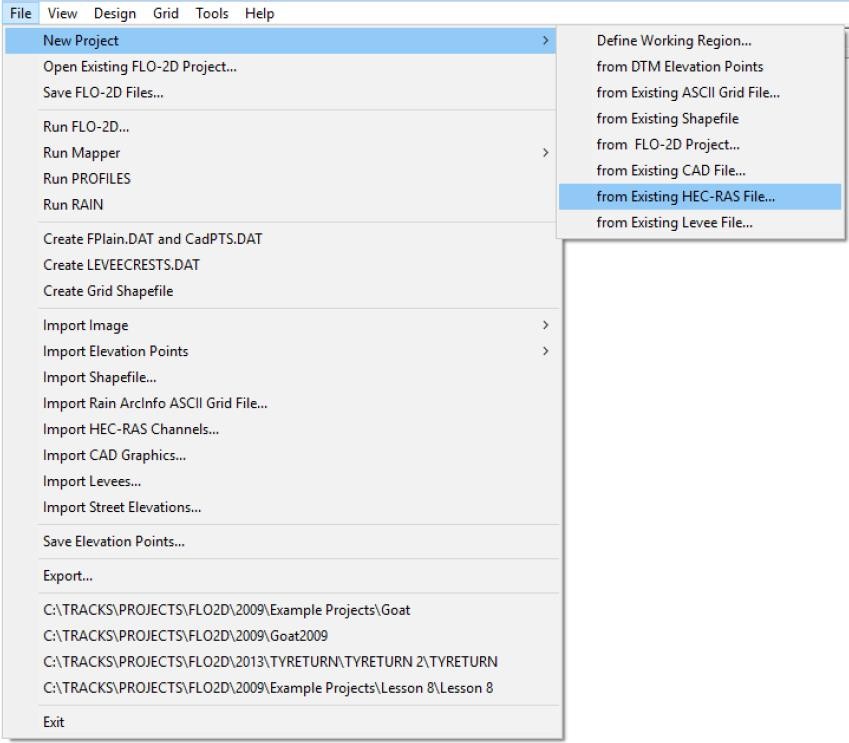Open recent Lesson 8 project path
Screen dimensions: 849x743
point(268,688)
